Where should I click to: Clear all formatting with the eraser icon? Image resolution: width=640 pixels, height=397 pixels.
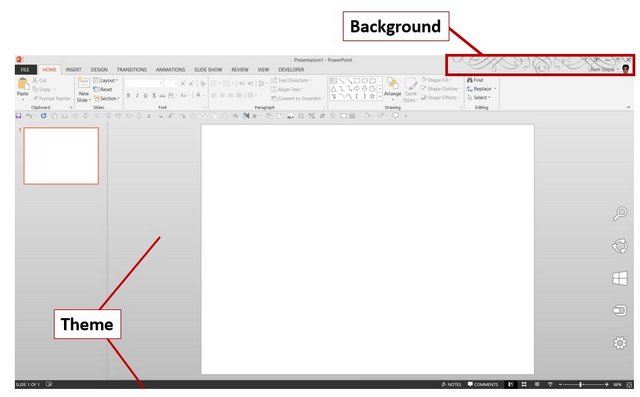coord(202,83)
